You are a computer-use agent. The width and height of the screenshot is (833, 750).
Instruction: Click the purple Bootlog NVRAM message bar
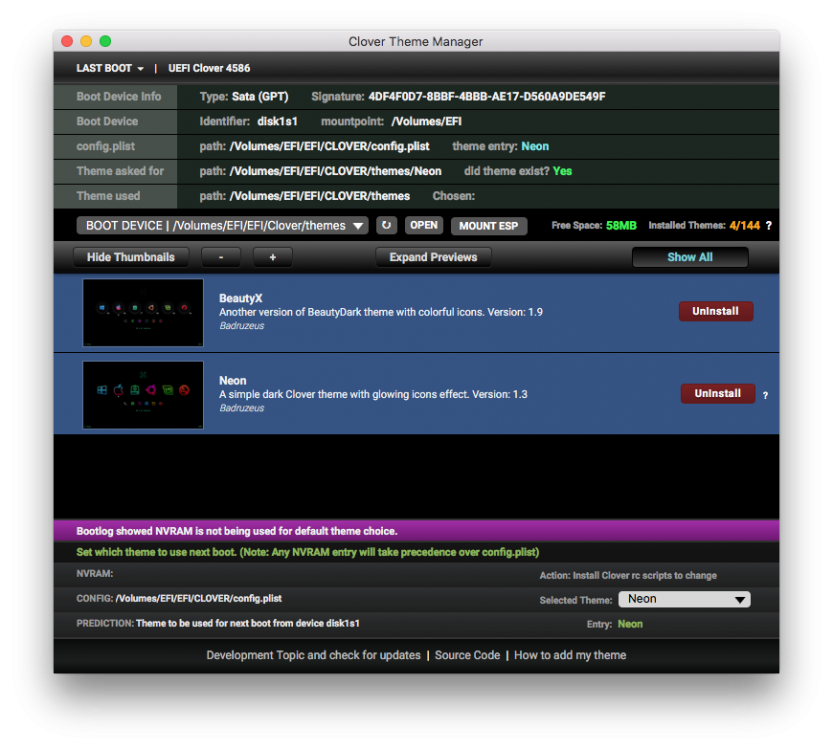[416, 531]
